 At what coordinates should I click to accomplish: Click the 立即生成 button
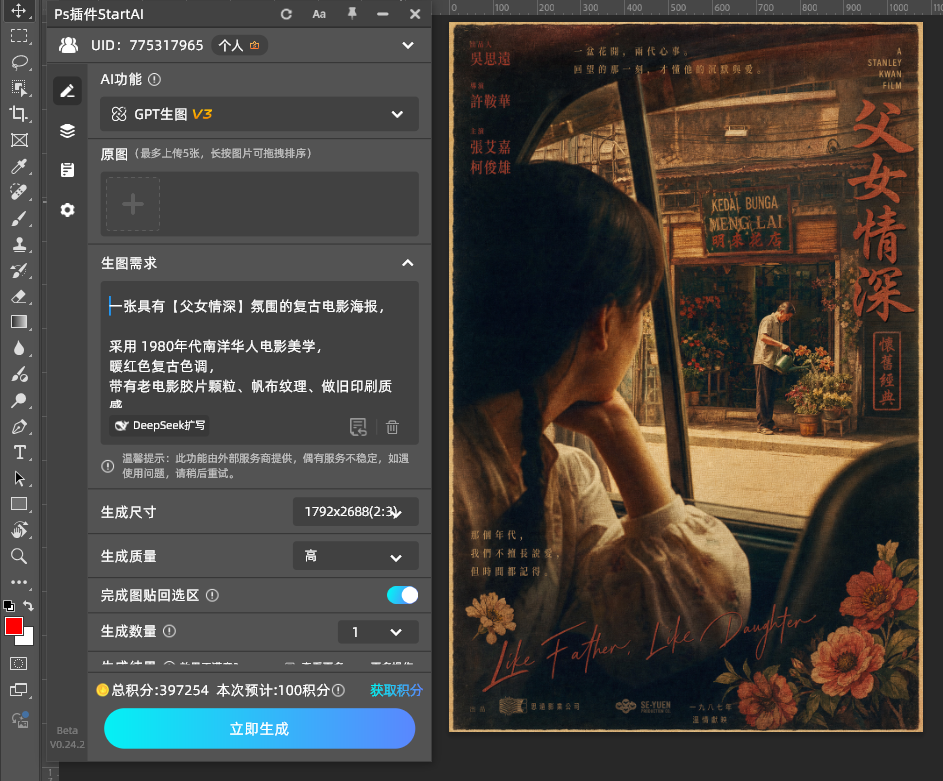259,729
